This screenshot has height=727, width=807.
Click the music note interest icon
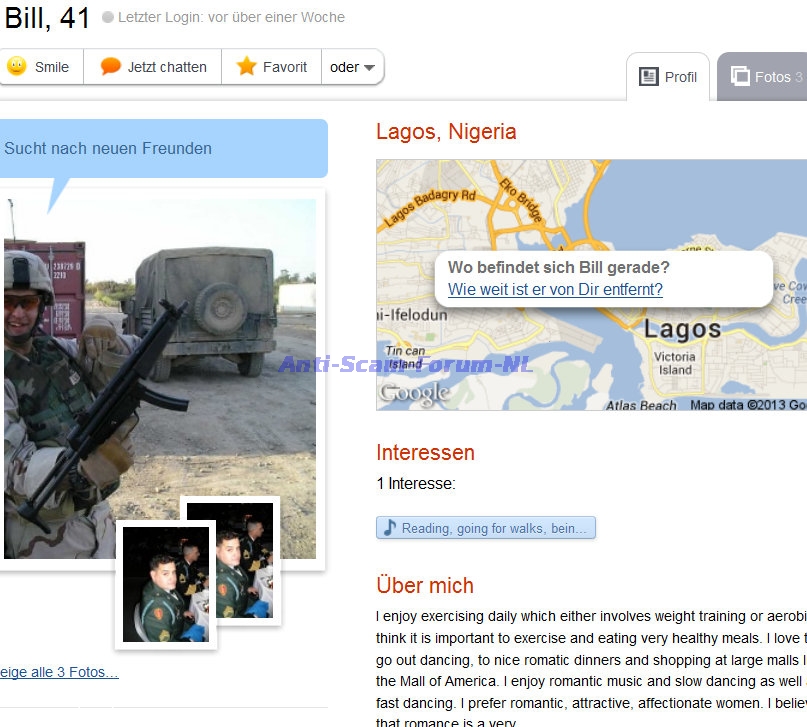pos(390,527)
